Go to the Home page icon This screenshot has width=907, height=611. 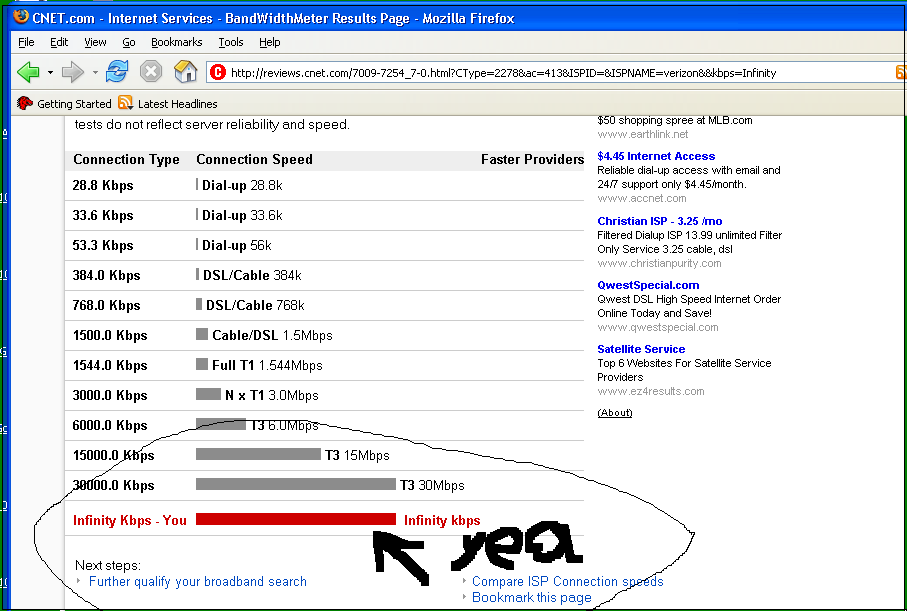pyautogui.click(x=185, y=72)
